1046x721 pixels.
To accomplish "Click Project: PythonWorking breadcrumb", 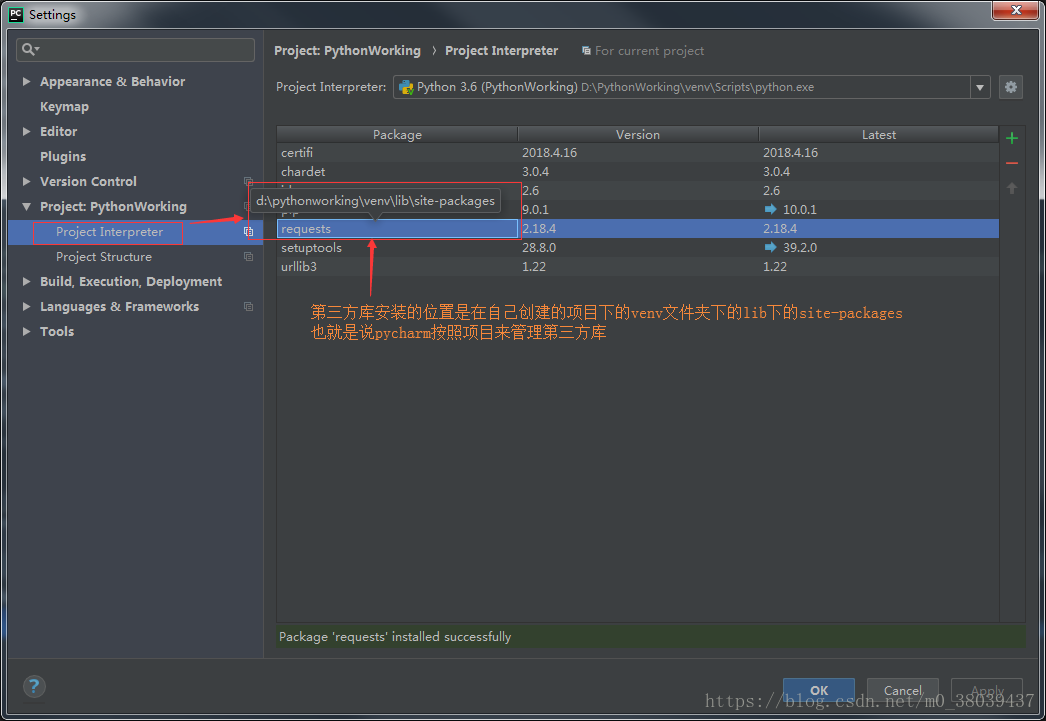I will [347, 51].
